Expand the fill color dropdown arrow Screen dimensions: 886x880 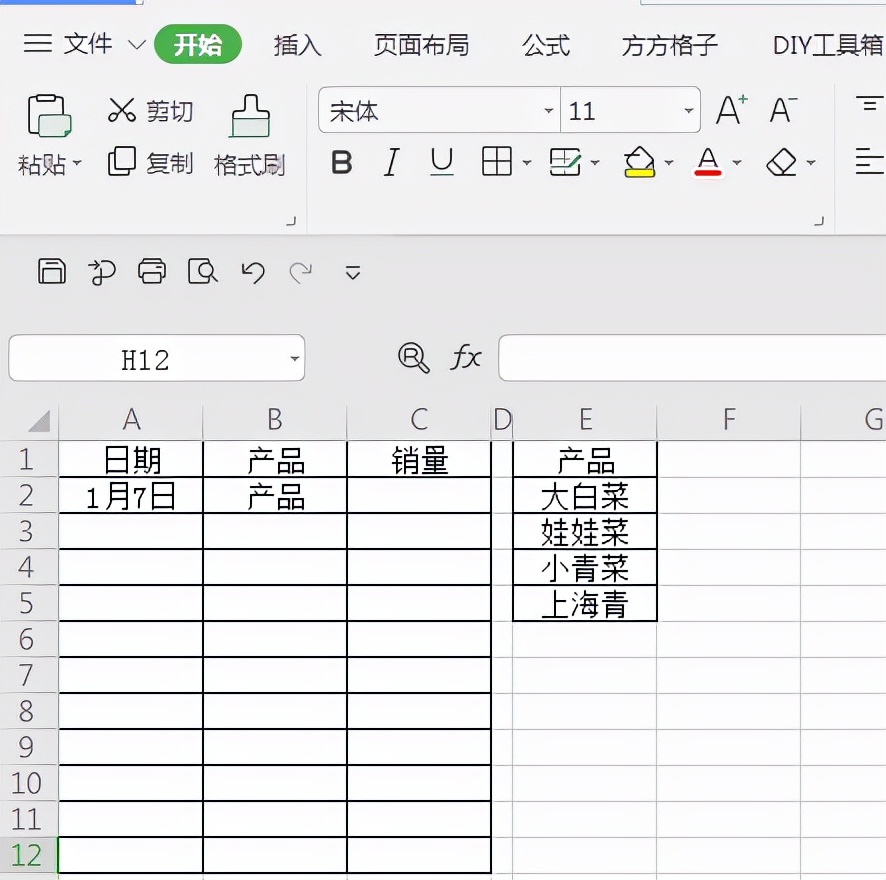[x=669, y=163]
